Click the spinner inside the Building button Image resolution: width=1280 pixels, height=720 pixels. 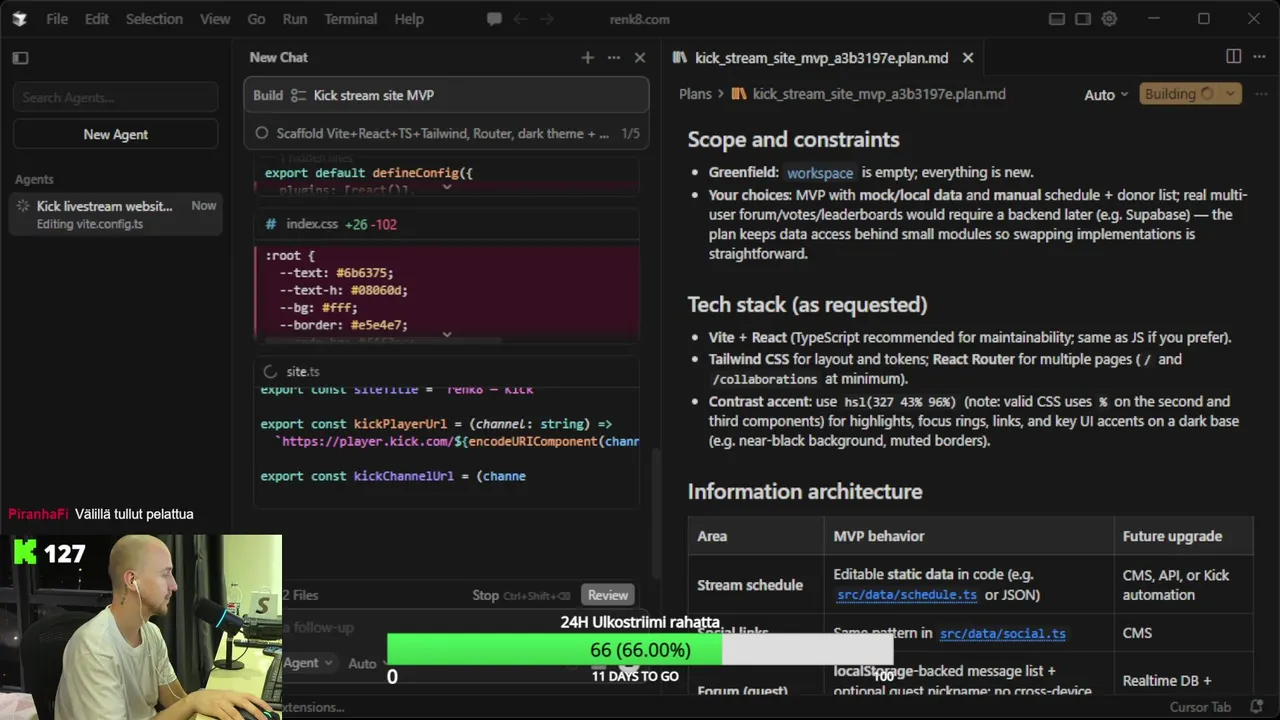tap(1207, 94)
